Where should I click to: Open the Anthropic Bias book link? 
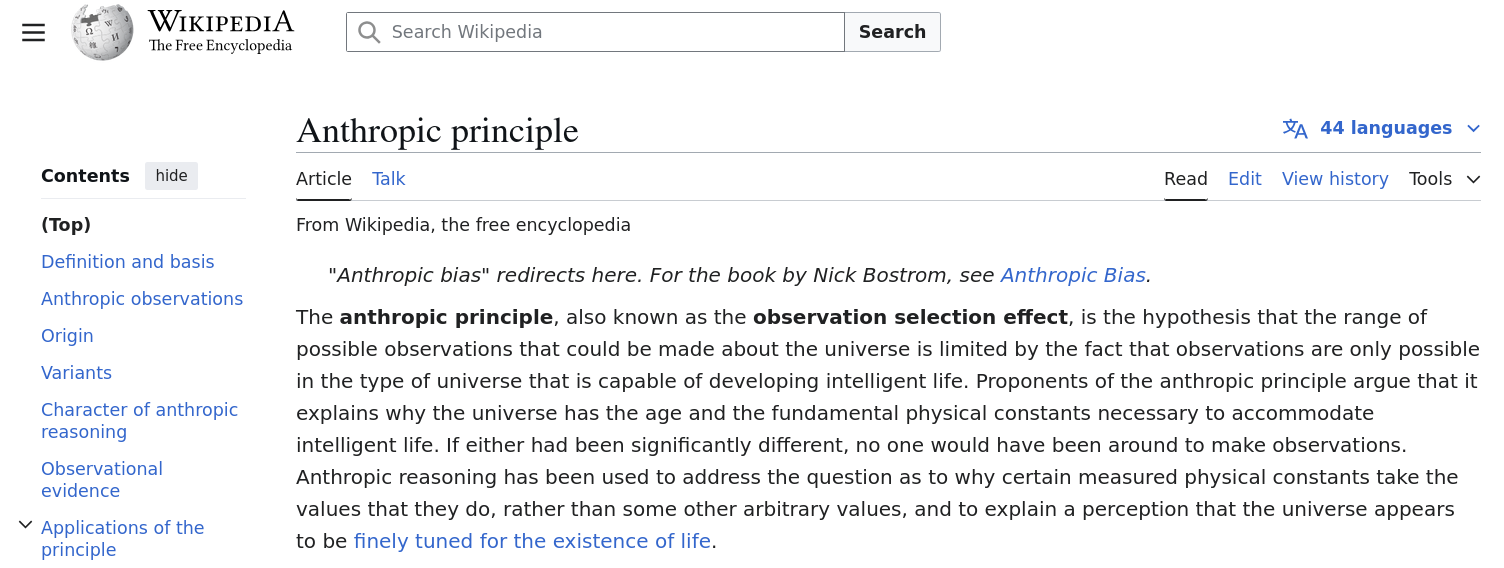point(1073,275)
